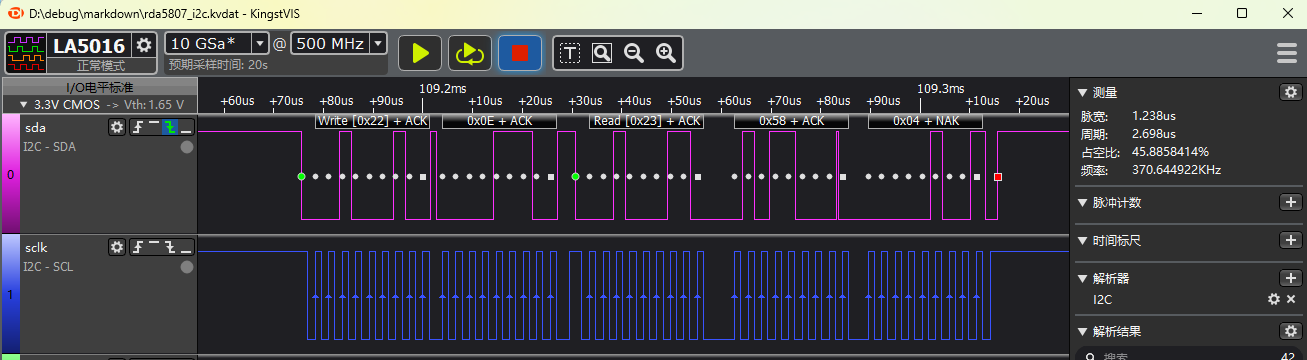
Task: Maximize the KingstVIS window
Action: 1242,13
